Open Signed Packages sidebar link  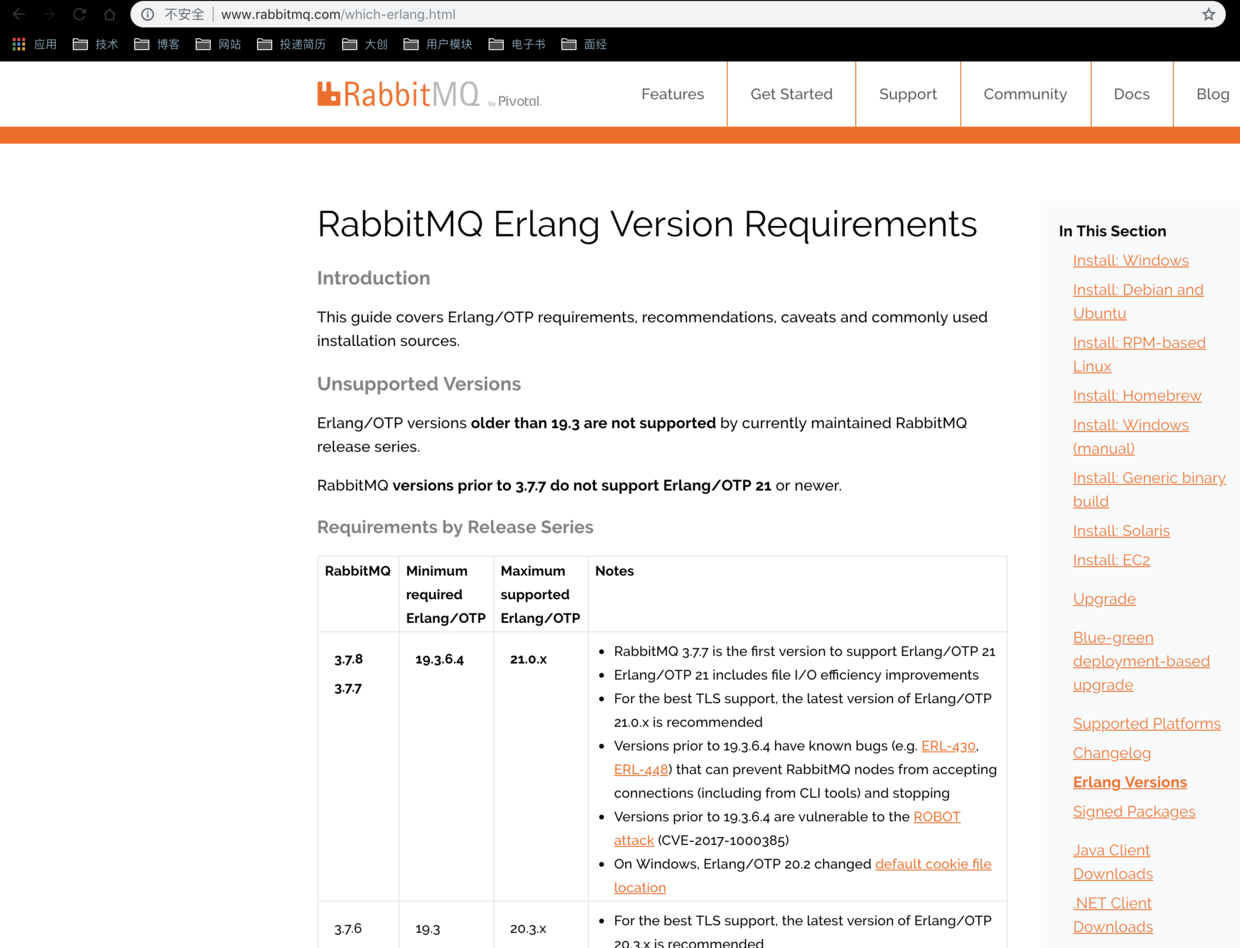1134,811
